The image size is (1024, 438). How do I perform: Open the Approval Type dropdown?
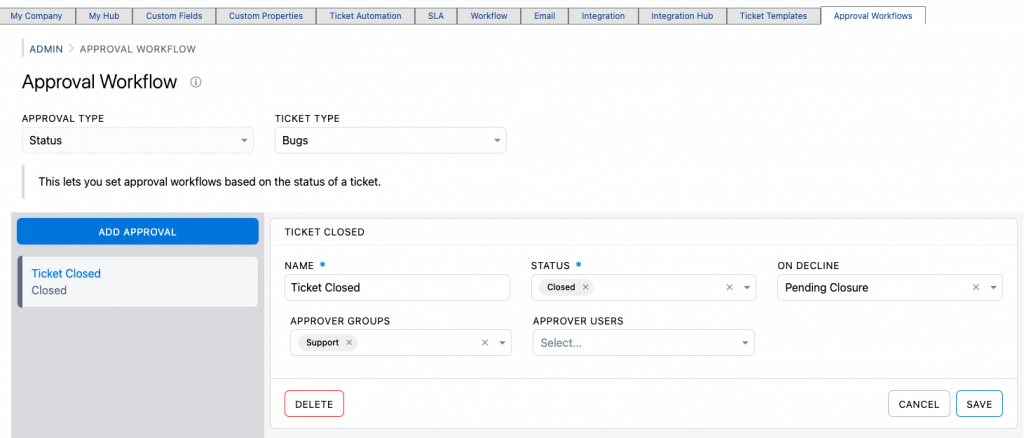pos(137,141)
